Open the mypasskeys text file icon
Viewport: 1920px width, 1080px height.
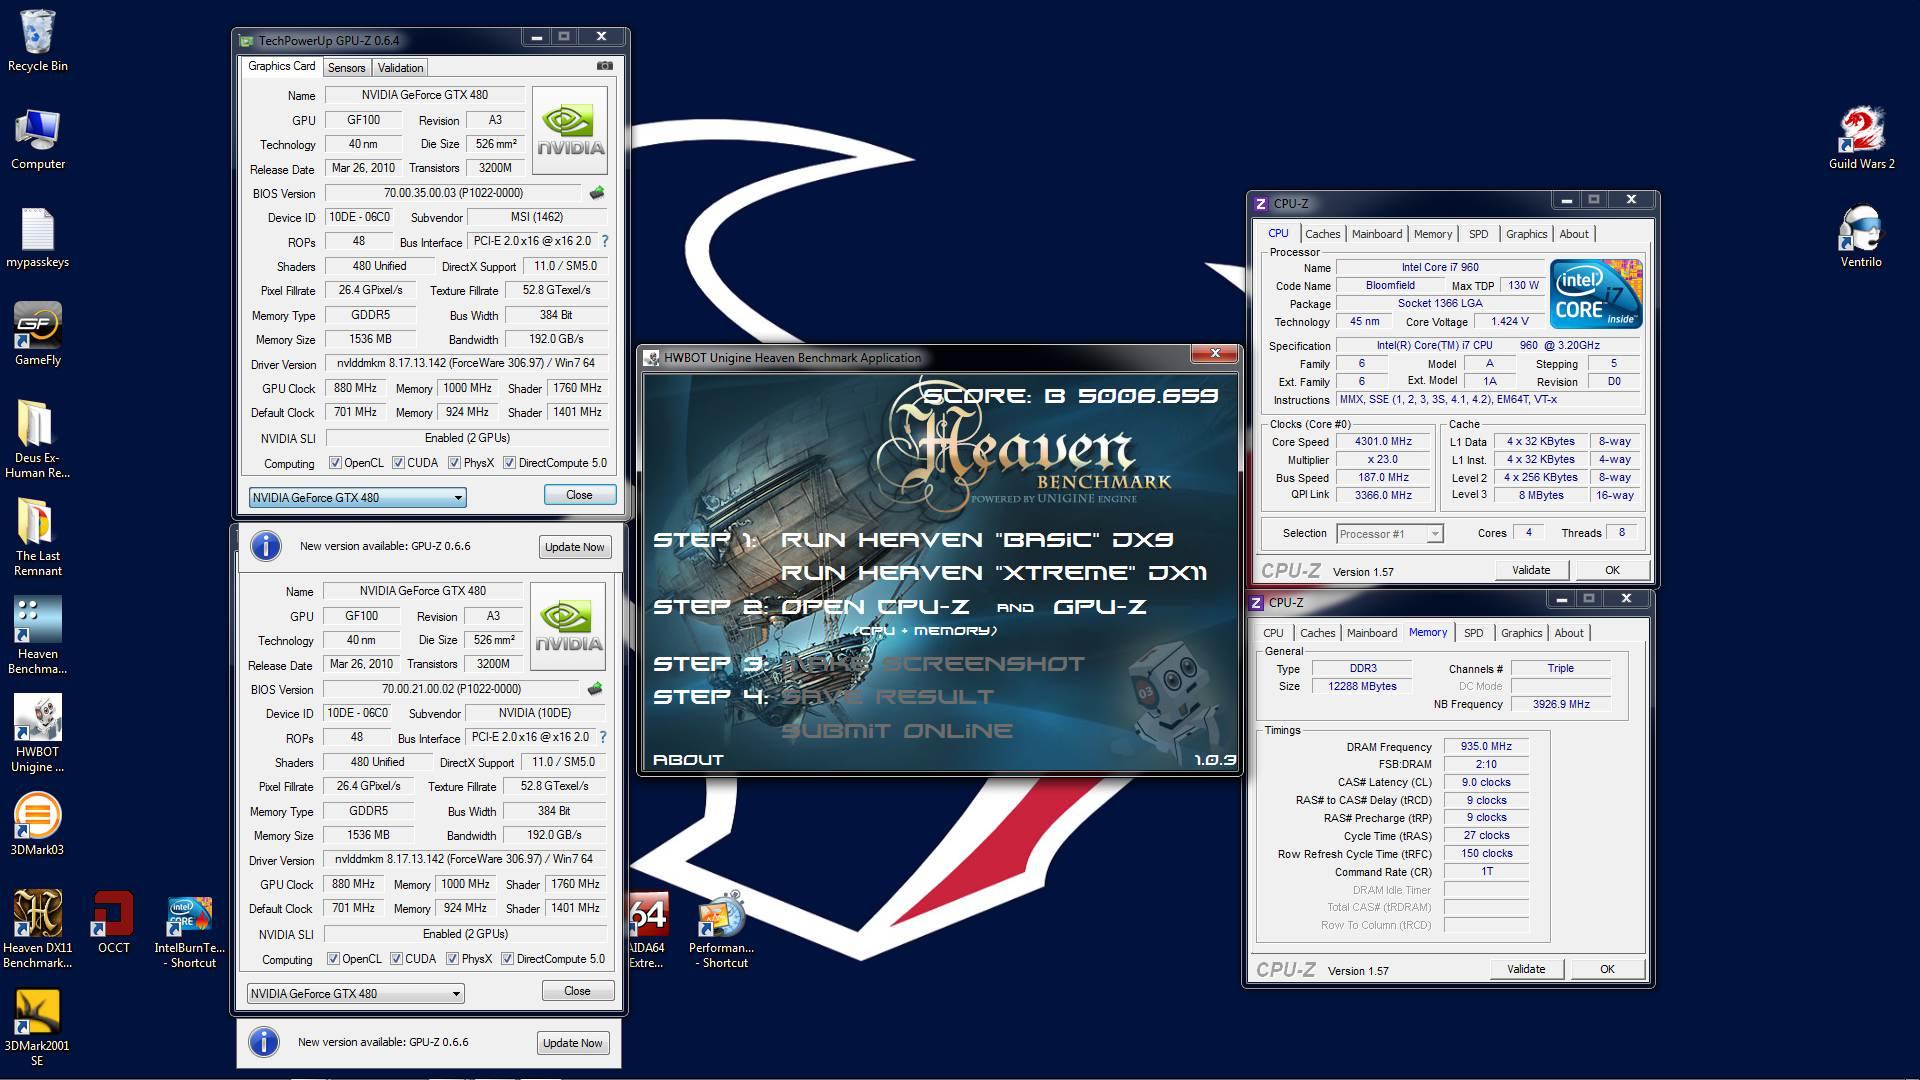click(x=38, y=237)
